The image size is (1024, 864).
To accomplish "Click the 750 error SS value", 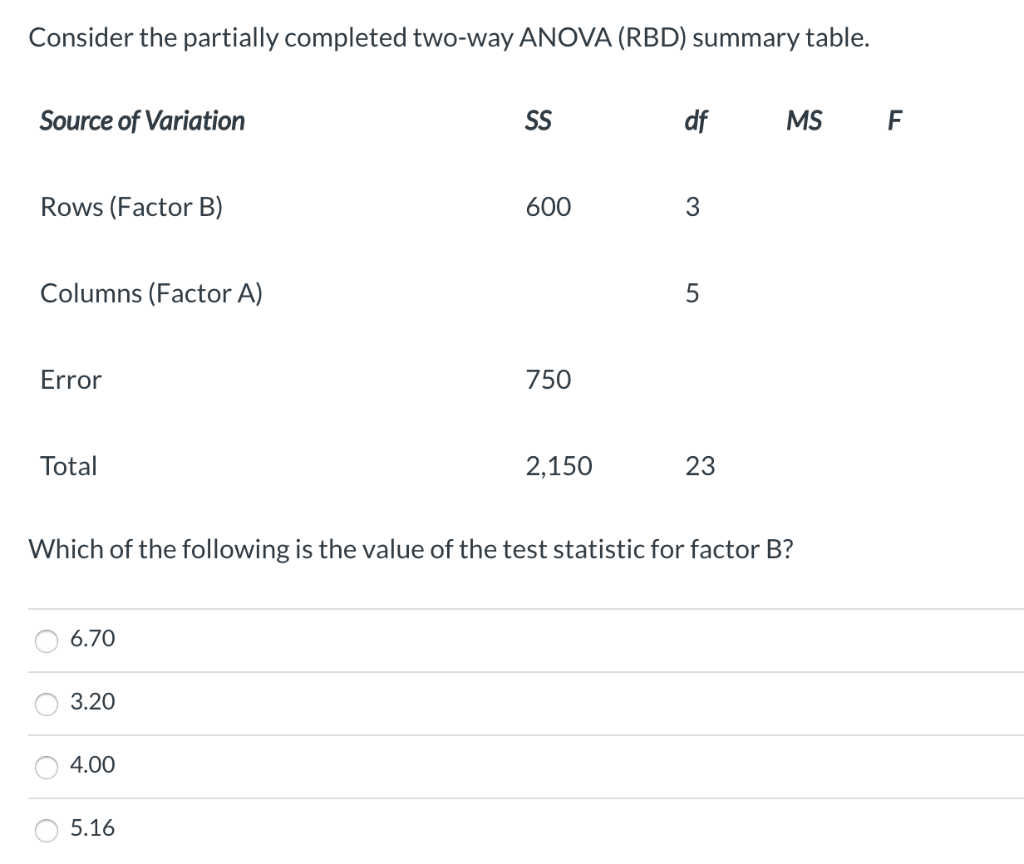I will 549,380.
